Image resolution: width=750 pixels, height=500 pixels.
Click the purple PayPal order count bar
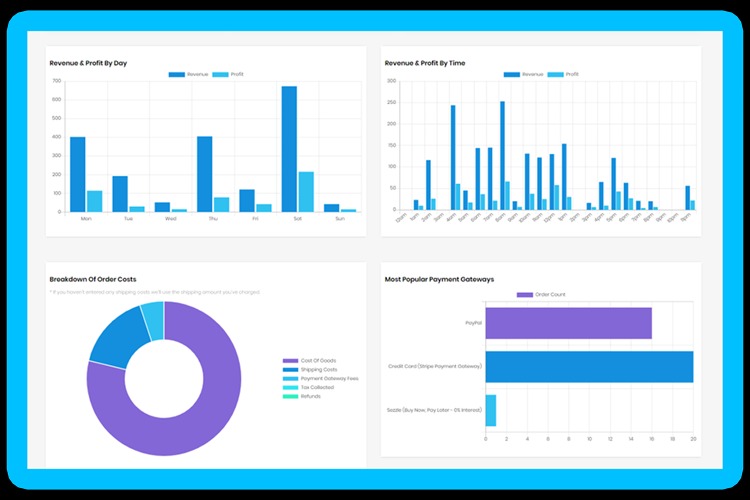[x=568, y=323]
